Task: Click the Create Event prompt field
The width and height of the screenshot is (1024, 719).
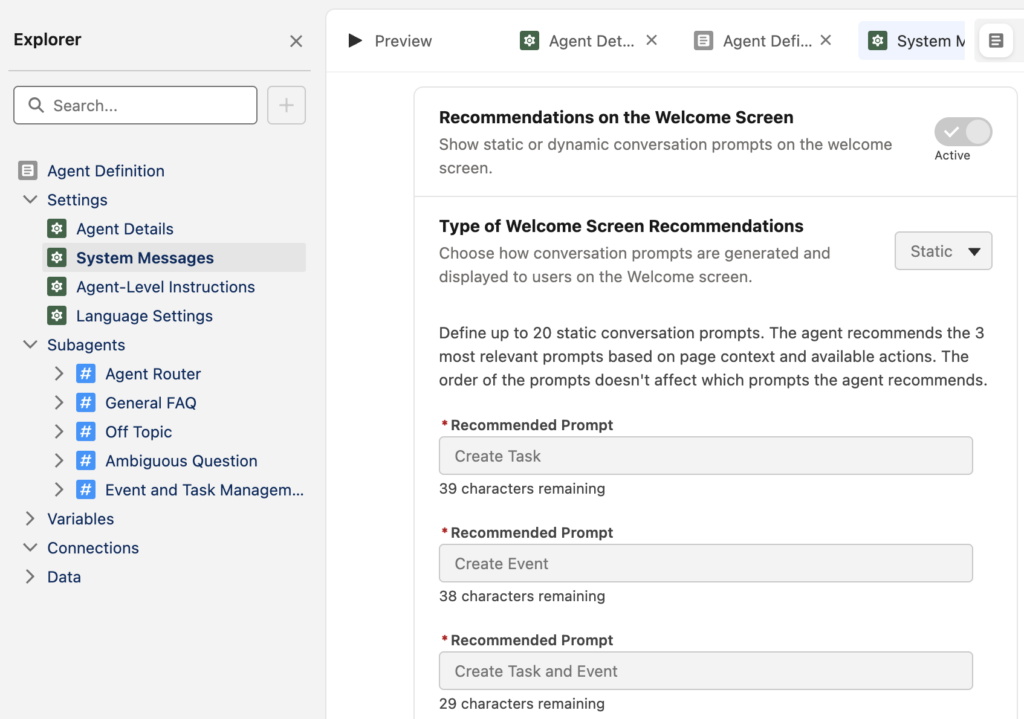Action: [705, 563]
